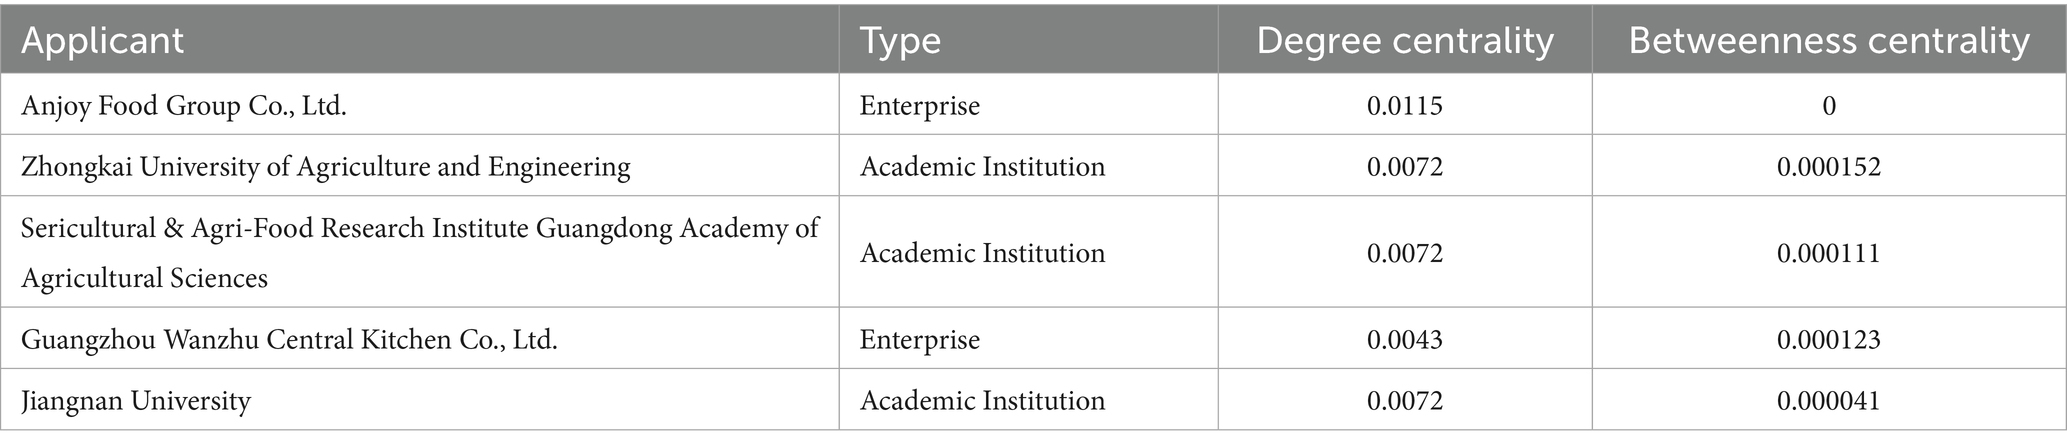Click Anjoy Food's betweenness centrality value 0
Image resolution: width=2067 pixels, height=448 pixels.
point(1828,105)
